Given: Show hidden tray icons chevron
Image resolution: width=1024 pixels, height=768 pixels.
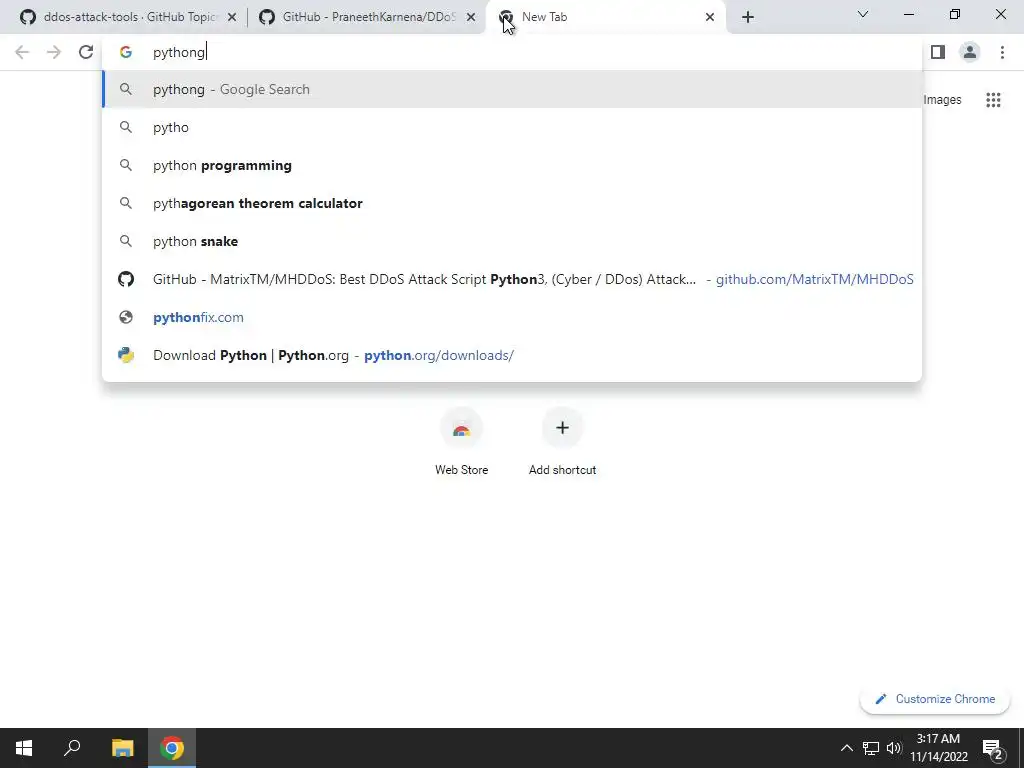Looking at the screenshot, I should click(846, 748).
